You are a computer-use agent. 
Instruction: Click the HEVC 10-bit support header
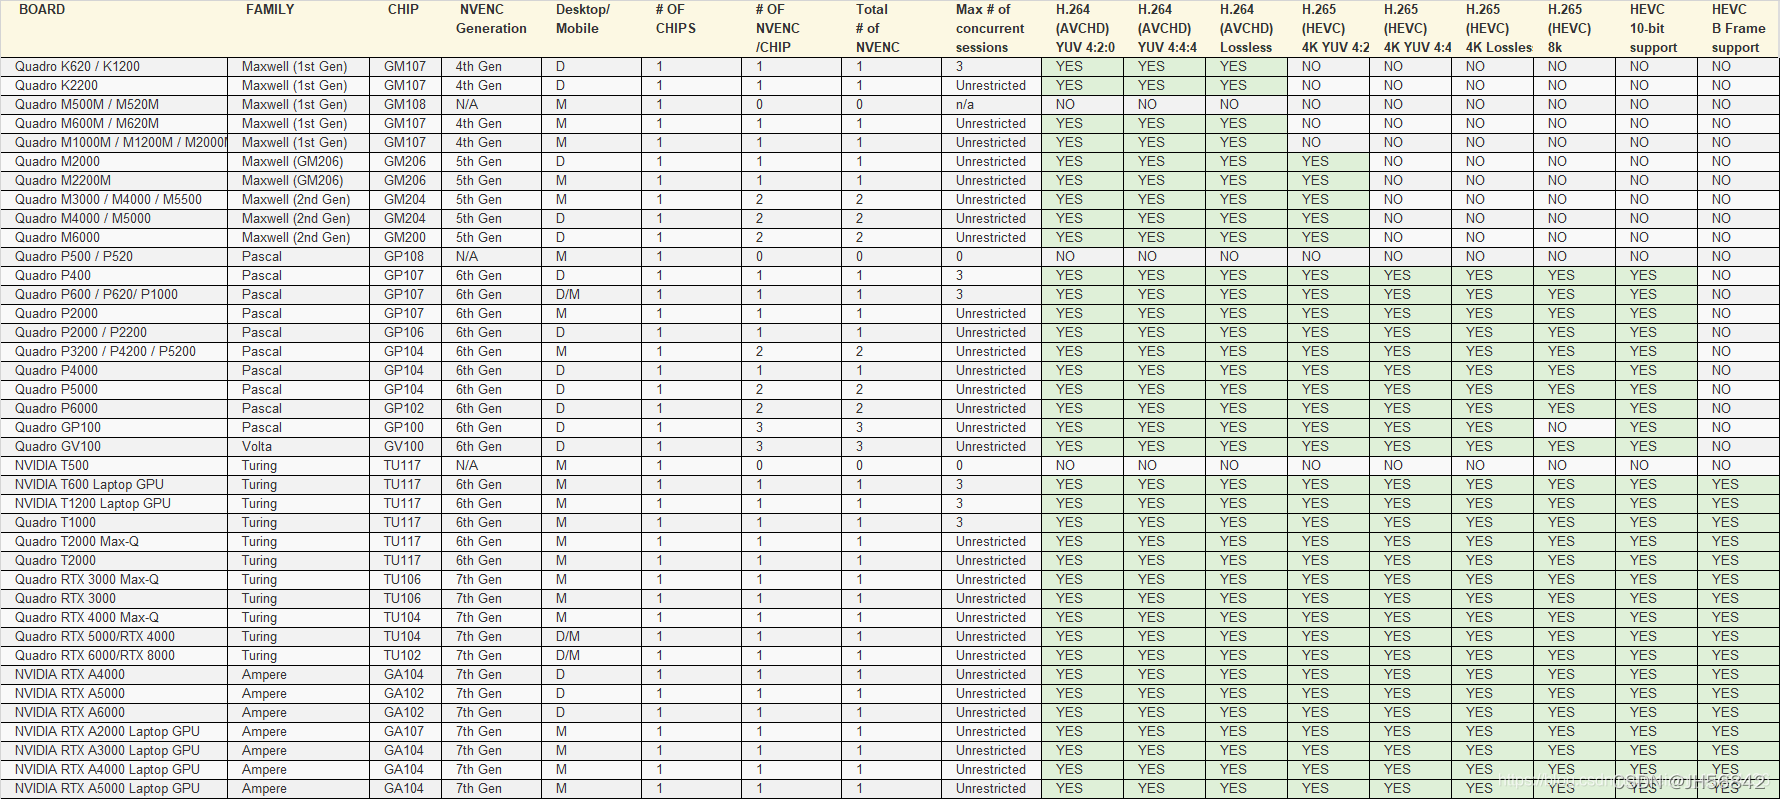tap(1653, 28)
